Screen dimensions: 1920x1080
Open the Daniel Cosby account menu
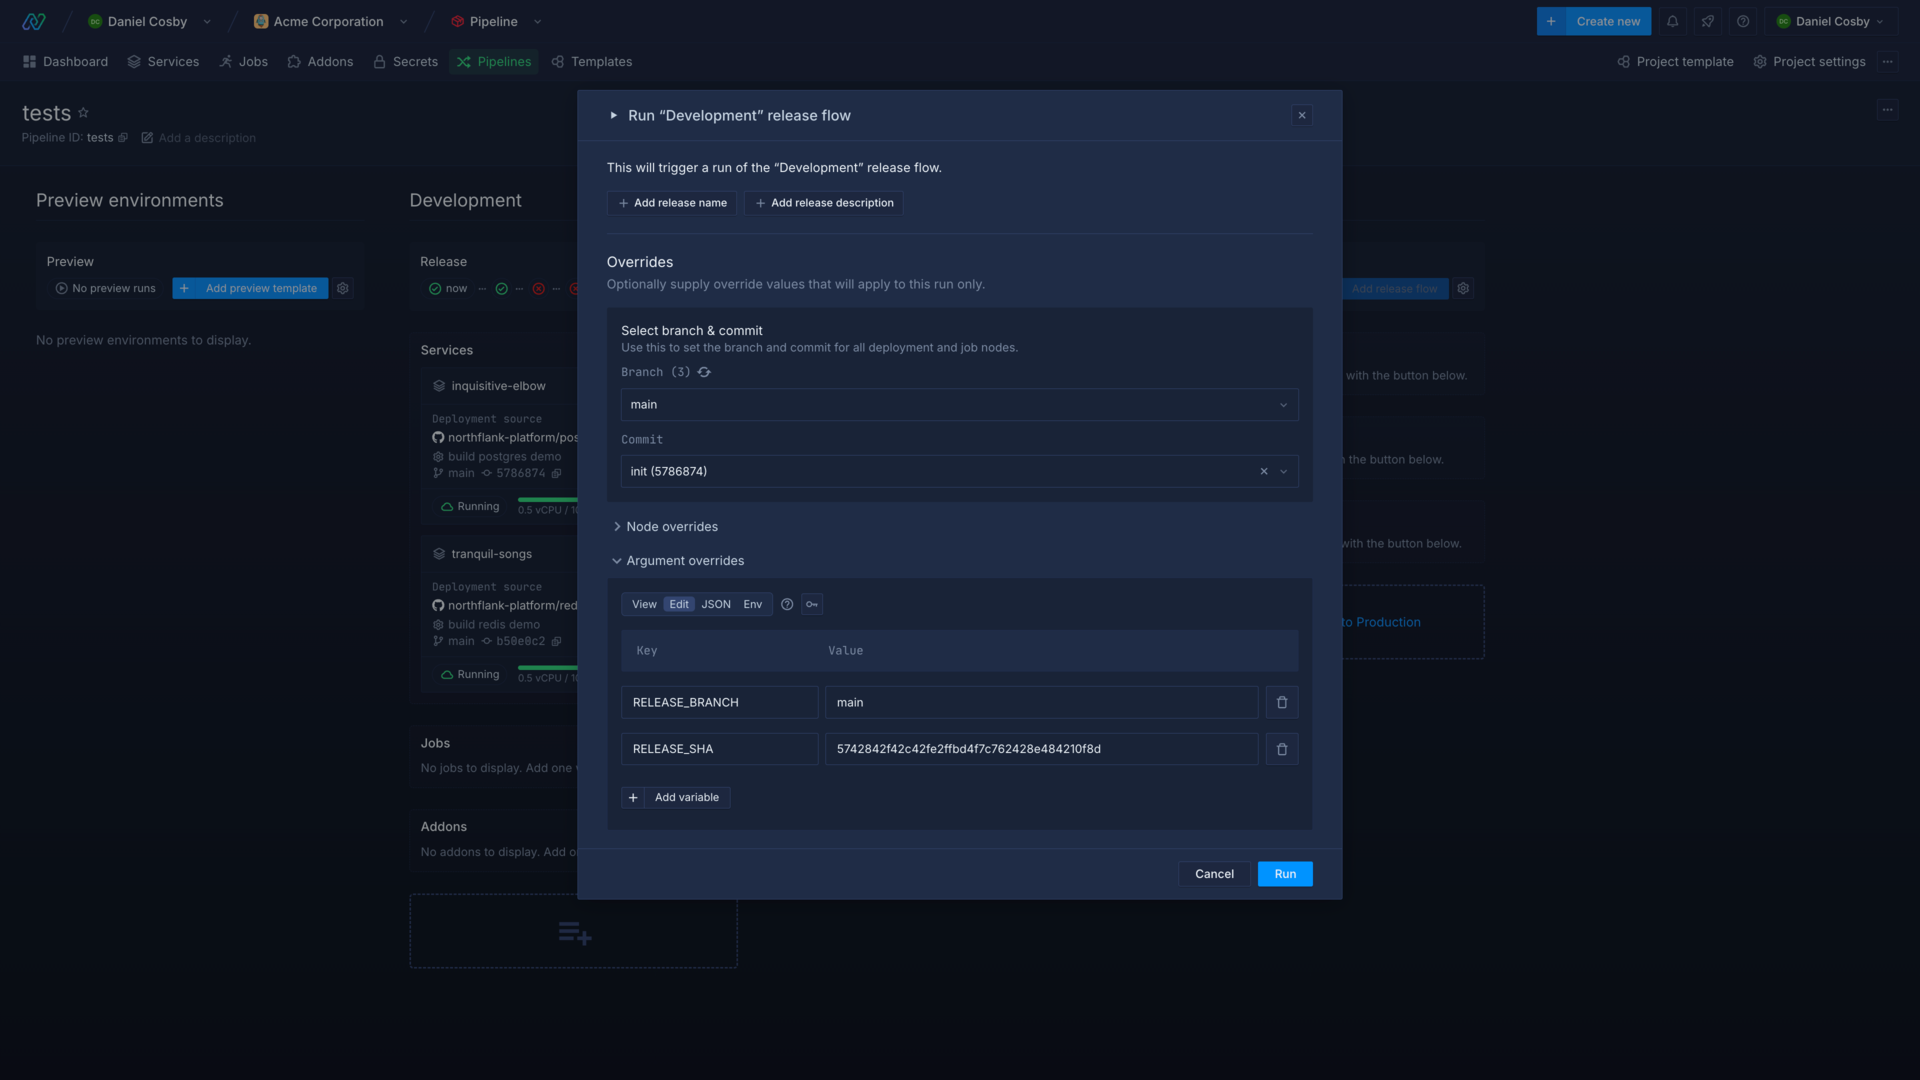pyautogui.click(x=1829, y=21)
